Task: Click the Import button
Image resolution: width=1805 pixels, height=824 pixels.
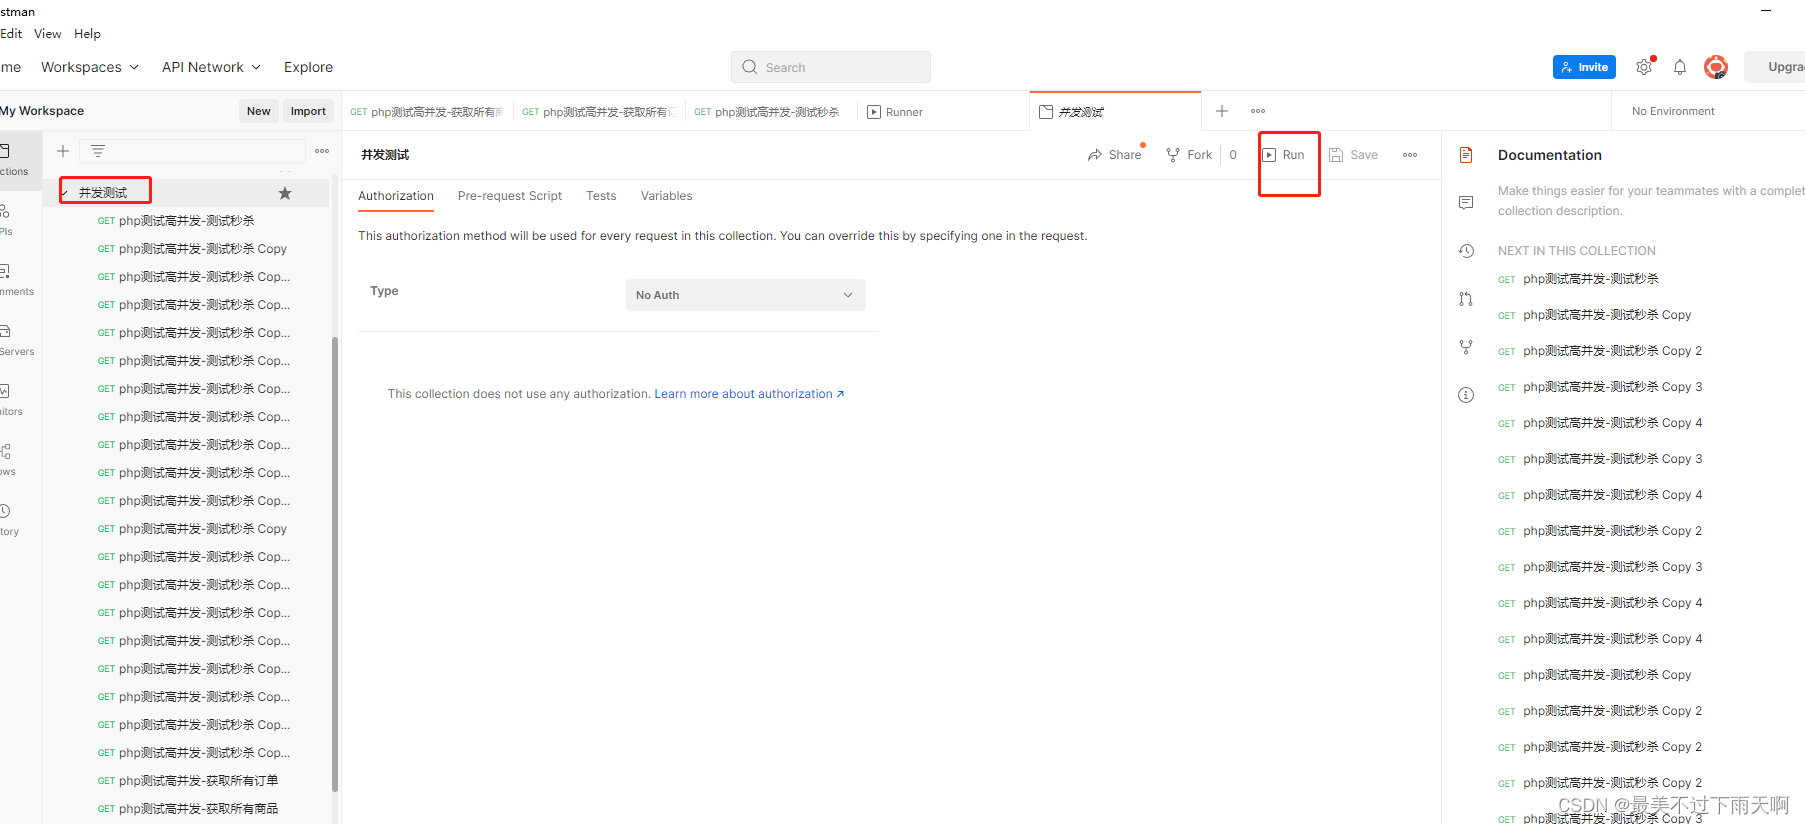Action: [308, 111]
